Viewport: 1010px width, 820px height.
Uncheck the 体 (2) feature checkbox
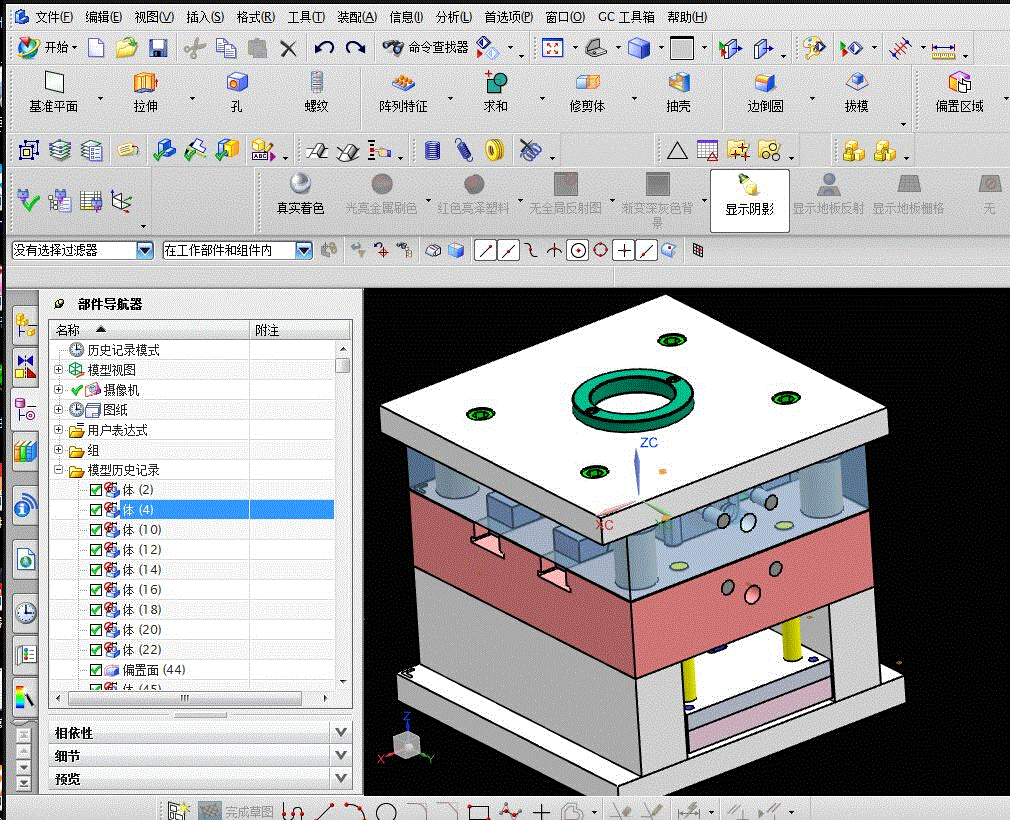tap(96, 490)
